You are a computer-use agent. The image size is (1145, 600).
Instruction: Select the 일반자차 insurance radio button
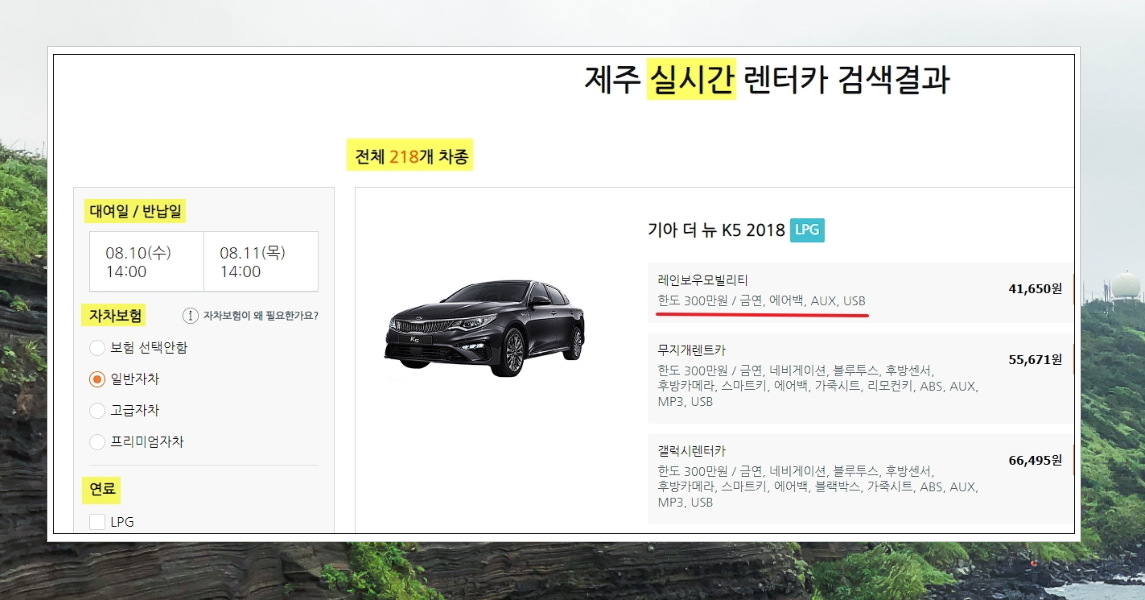point(97,379)
